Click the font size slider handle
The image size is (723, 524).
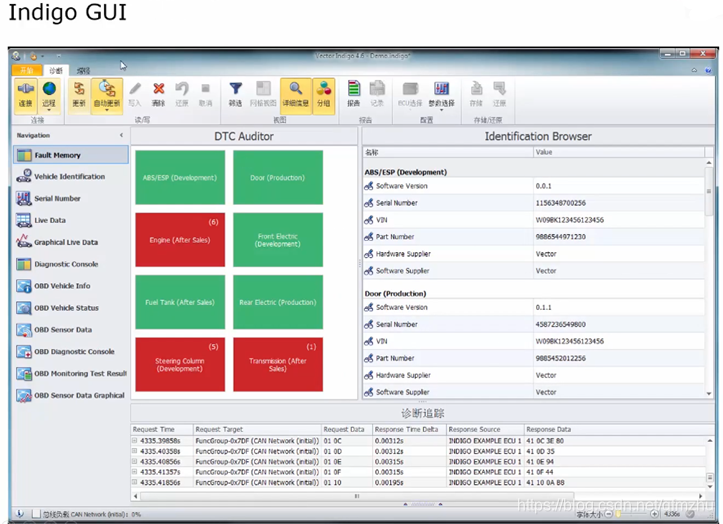618,514
